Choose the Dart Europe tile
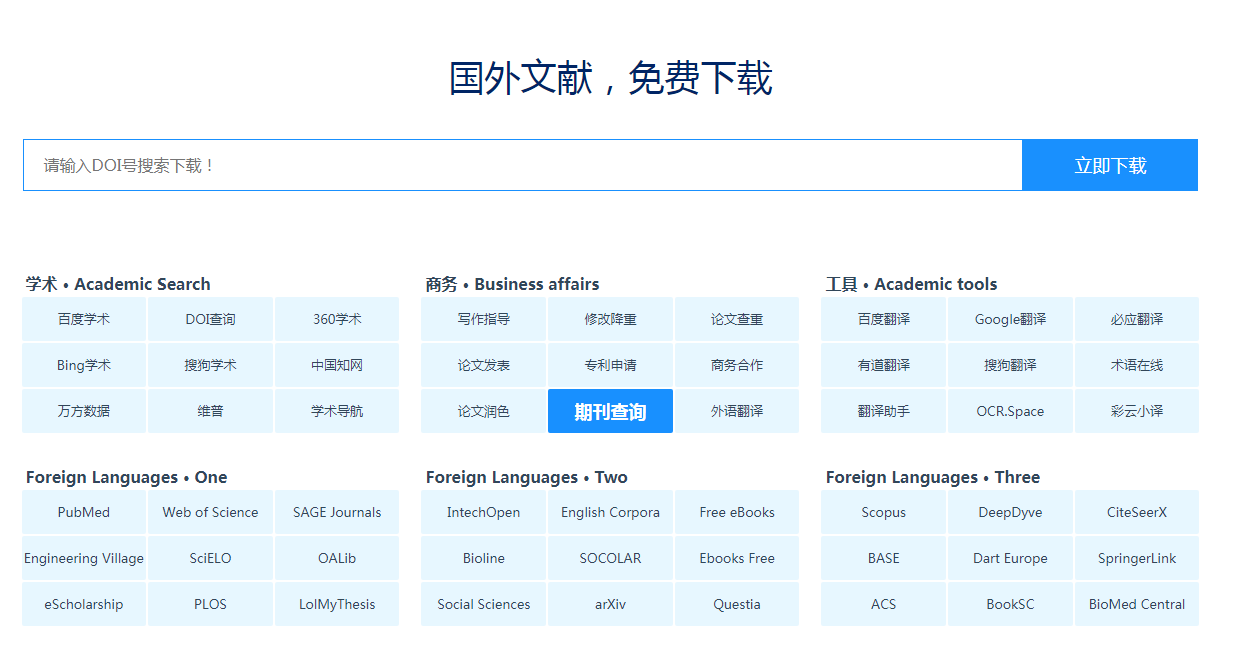Viewport: 1234px width, 654px height. click(1010, 558)
